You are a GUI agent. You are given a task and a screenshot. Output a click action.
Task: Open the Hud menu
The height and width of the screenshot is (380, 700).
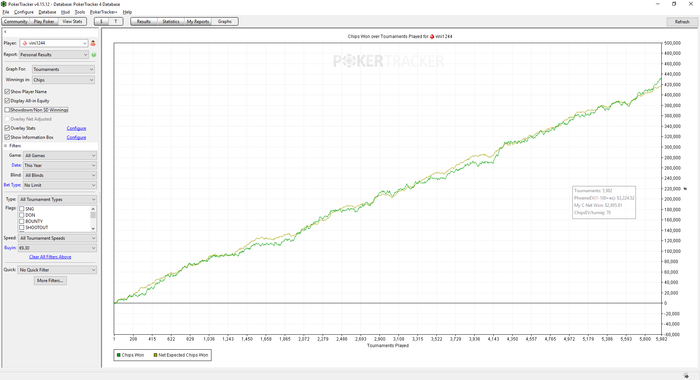pyautogui.click(x=65, y=12)
